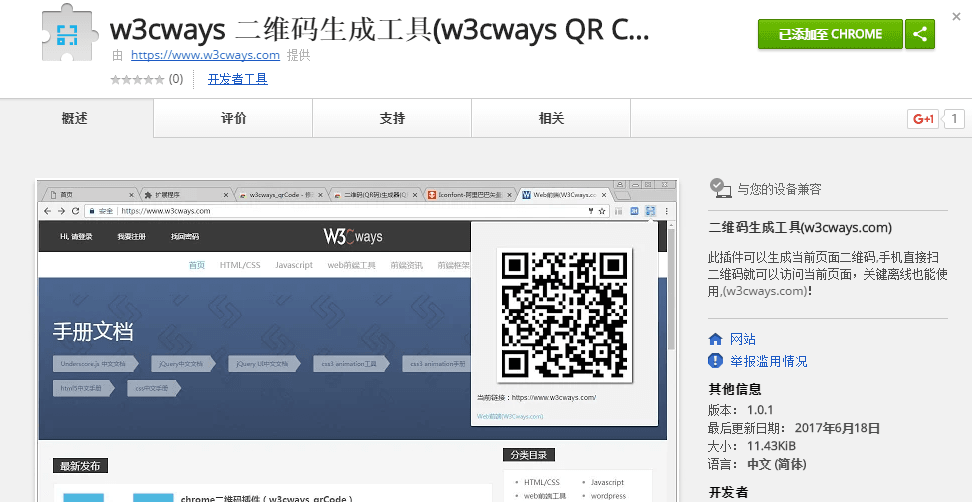The width and height of the screenshot is (972, 502).
Task: Click 首页 in the screenshot navigation
Action: point(197,265)
